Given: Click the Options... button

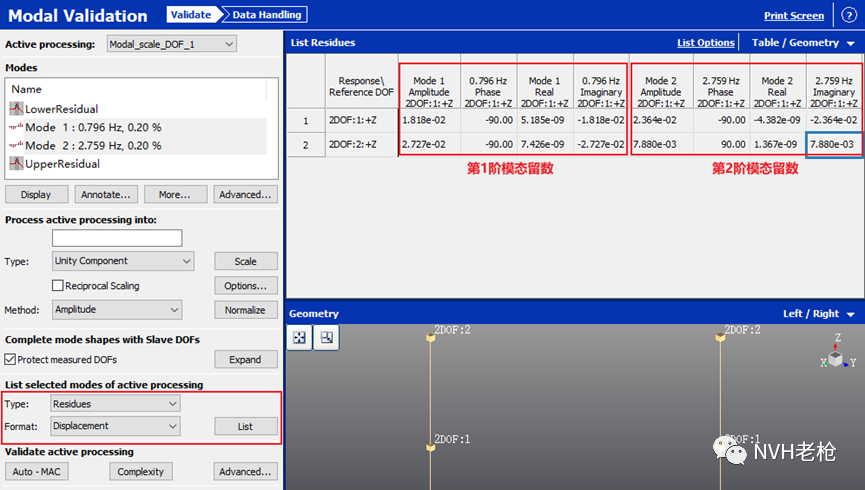Looking at the screenshot, I should coord(246,285).
